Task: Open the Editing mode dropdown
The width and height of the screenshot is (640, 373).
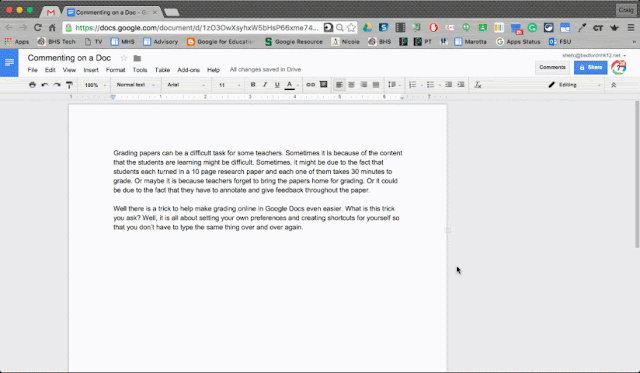Action: point(575,84)
